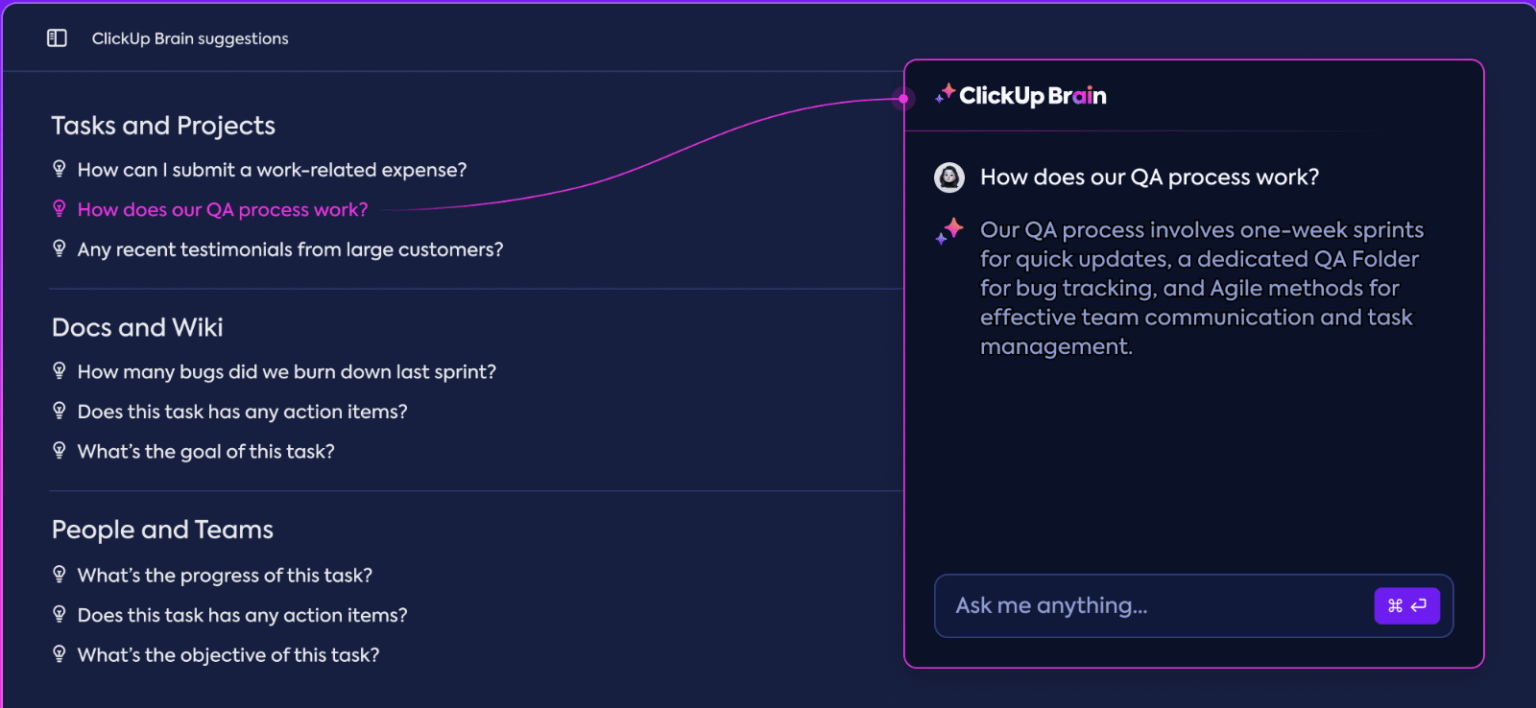Viewport: 1536px width, 708px height.
Task: Click the People and Teams section heading
Action: 162,530
